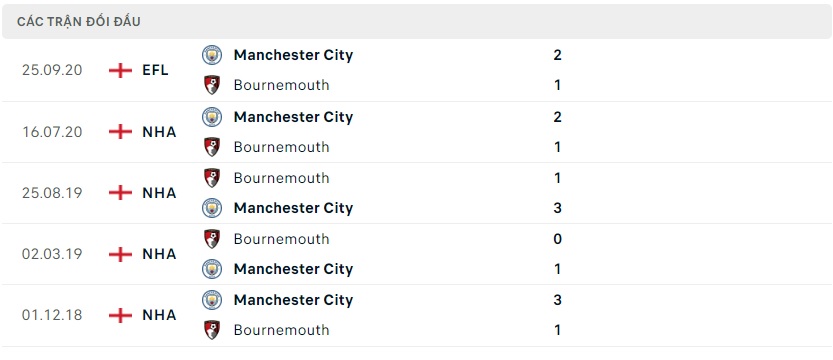Click Manchester City crest in 02.03.19 match
This screenshot has width=833, height=360.
[212, 269]
